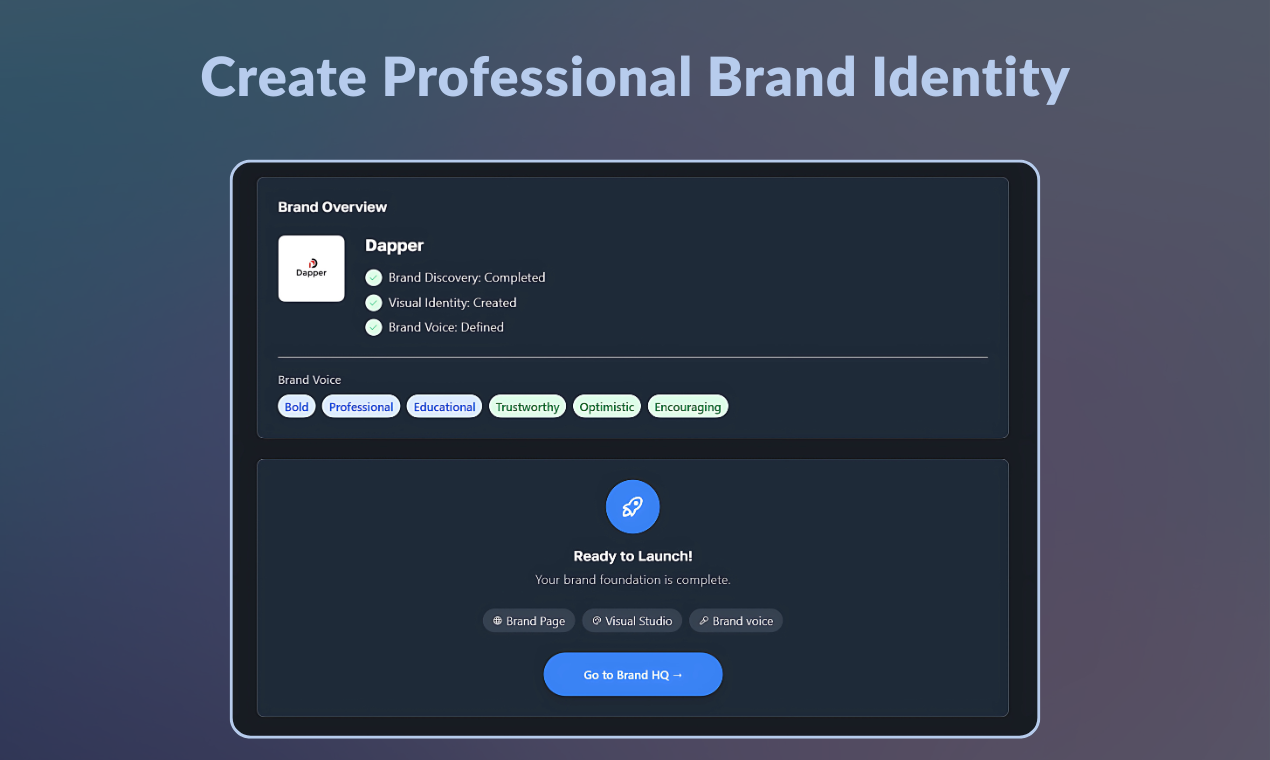The image size is (1270, 760).
Task: Open the Brand voice chip
Action: [x=735, y=620]
